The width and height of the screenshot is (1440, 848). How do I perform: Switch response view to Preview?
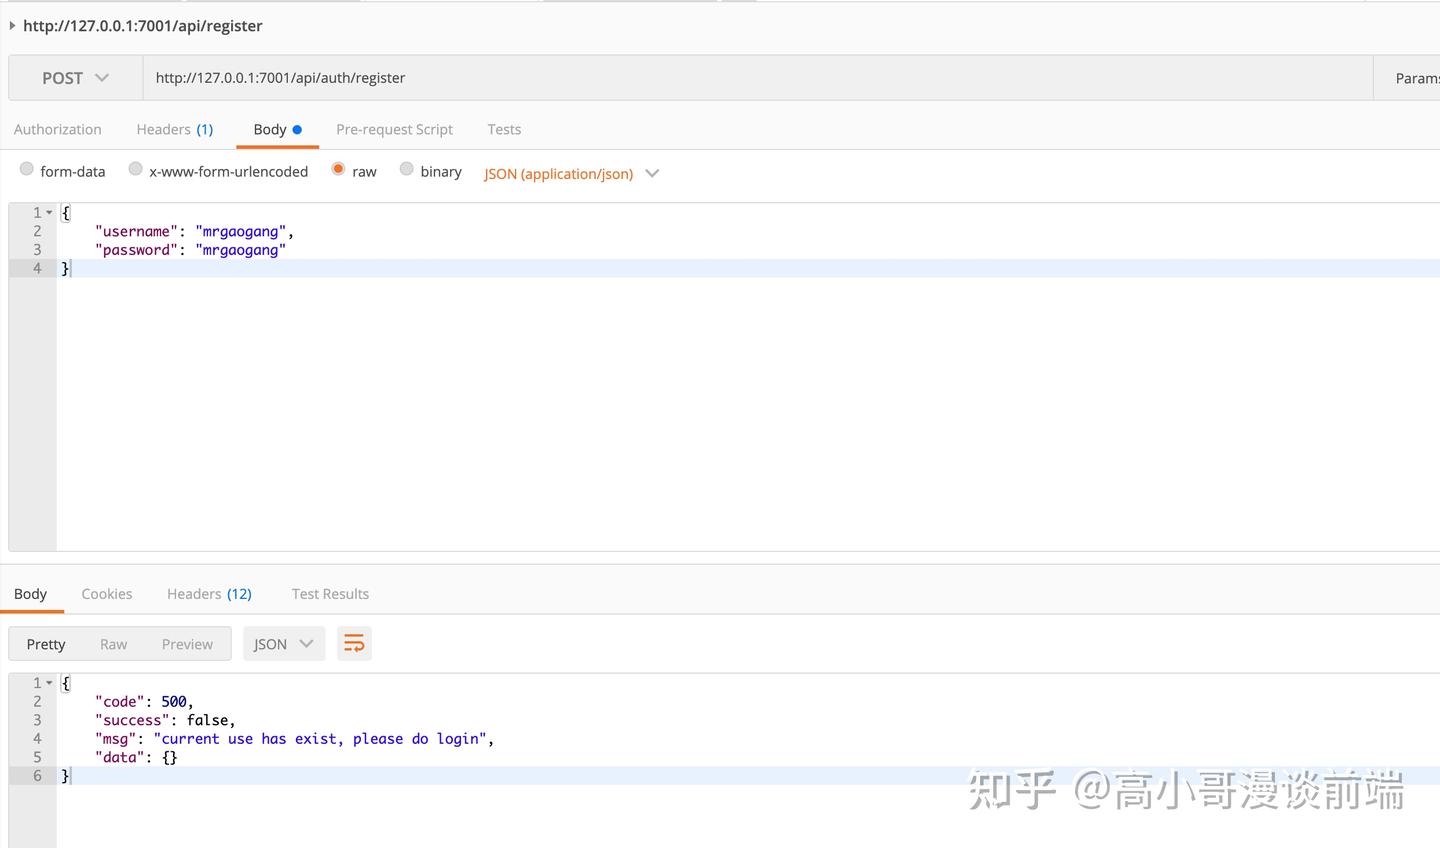click(187, 644)
